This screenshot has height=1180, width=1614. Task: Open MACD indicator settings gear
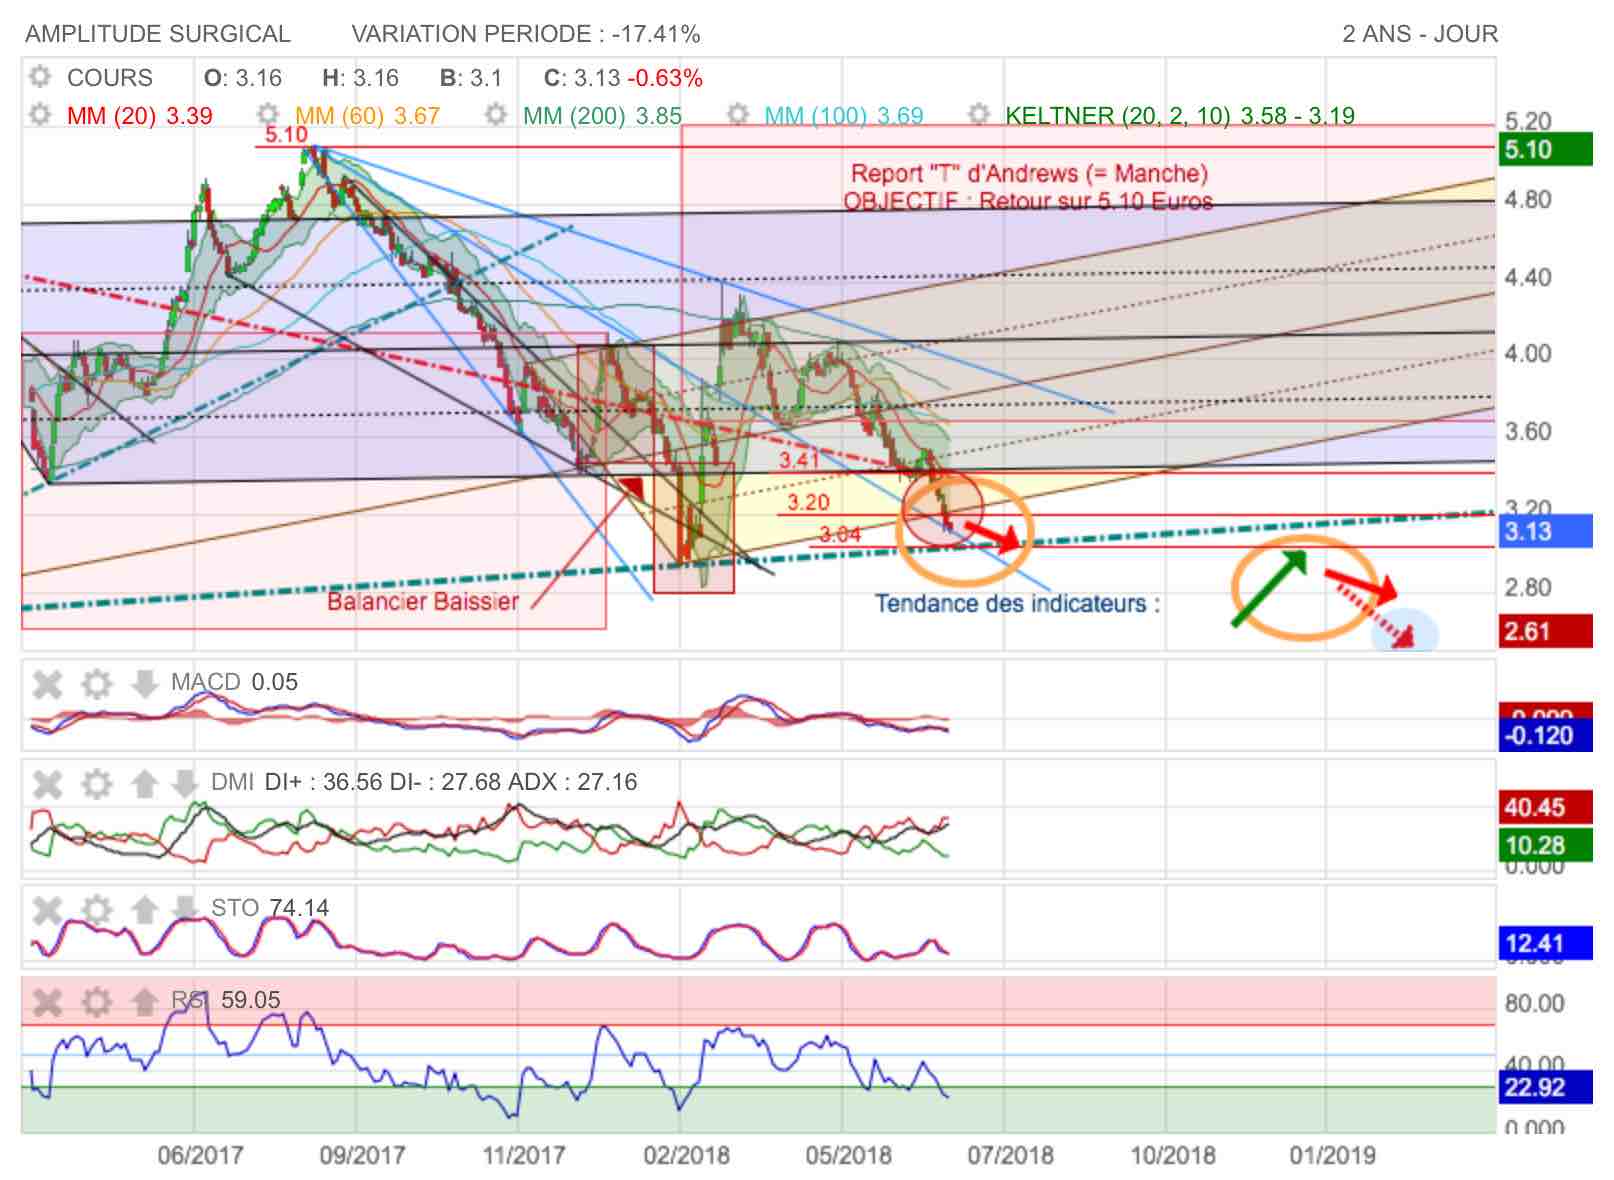[x=96, y=684]
